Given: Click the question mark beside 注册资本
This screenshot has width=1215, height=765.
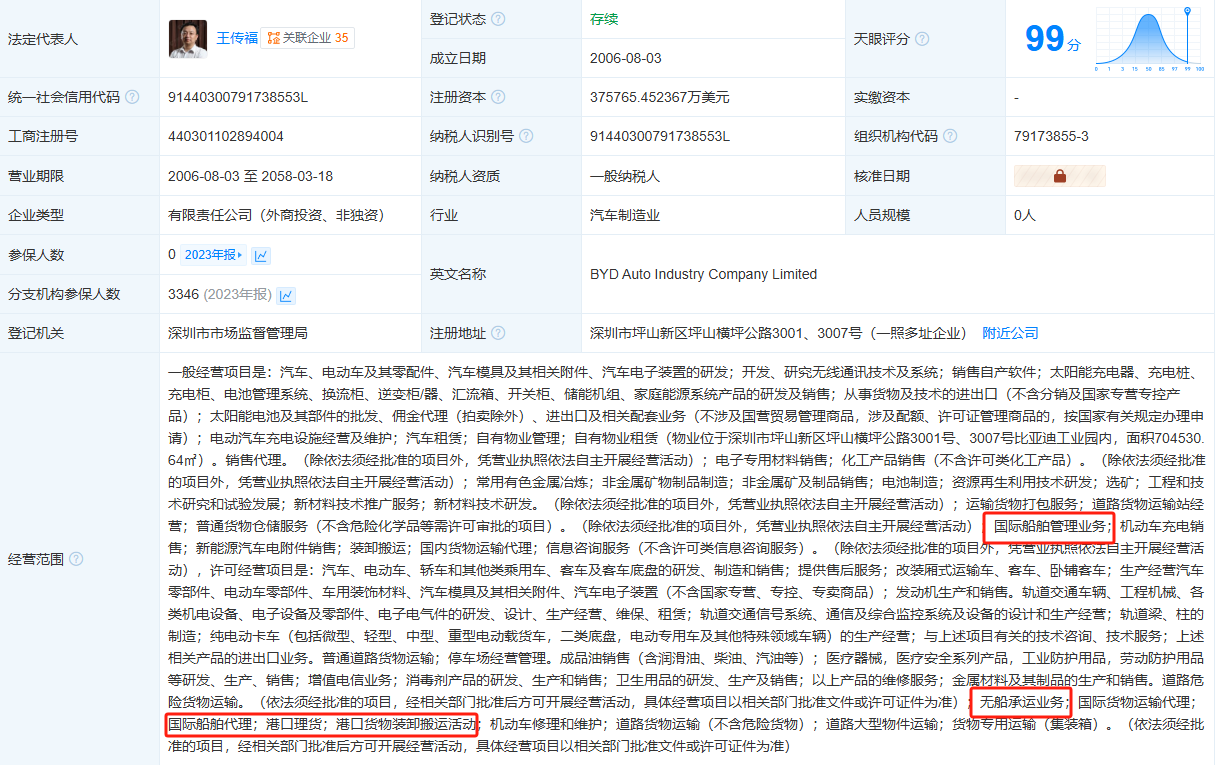Looking at the screenshot, I should [498, 97].
